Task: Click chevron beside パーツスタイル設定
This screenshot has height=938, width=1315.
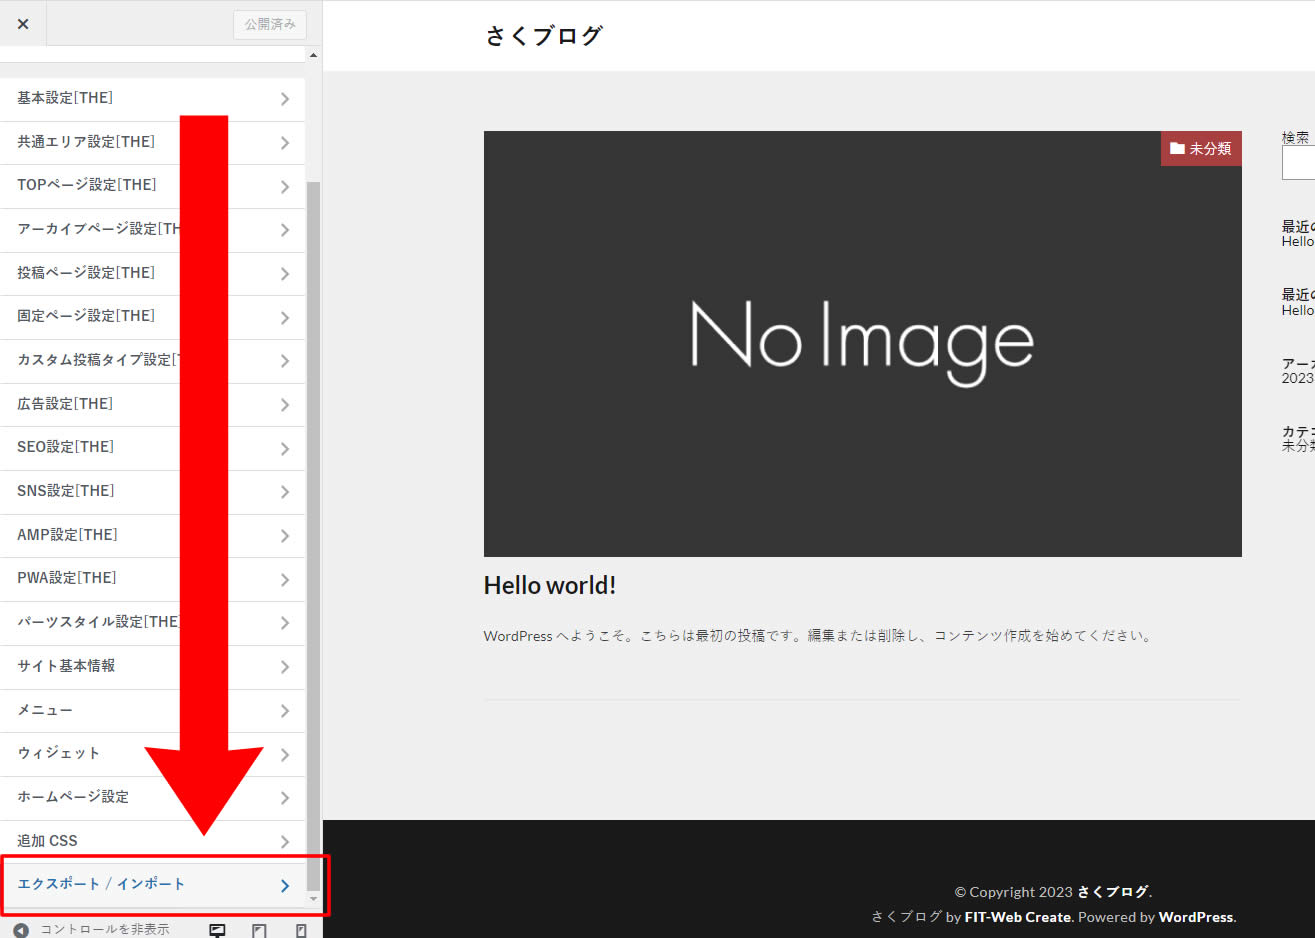Action: [x=285, y=623]
